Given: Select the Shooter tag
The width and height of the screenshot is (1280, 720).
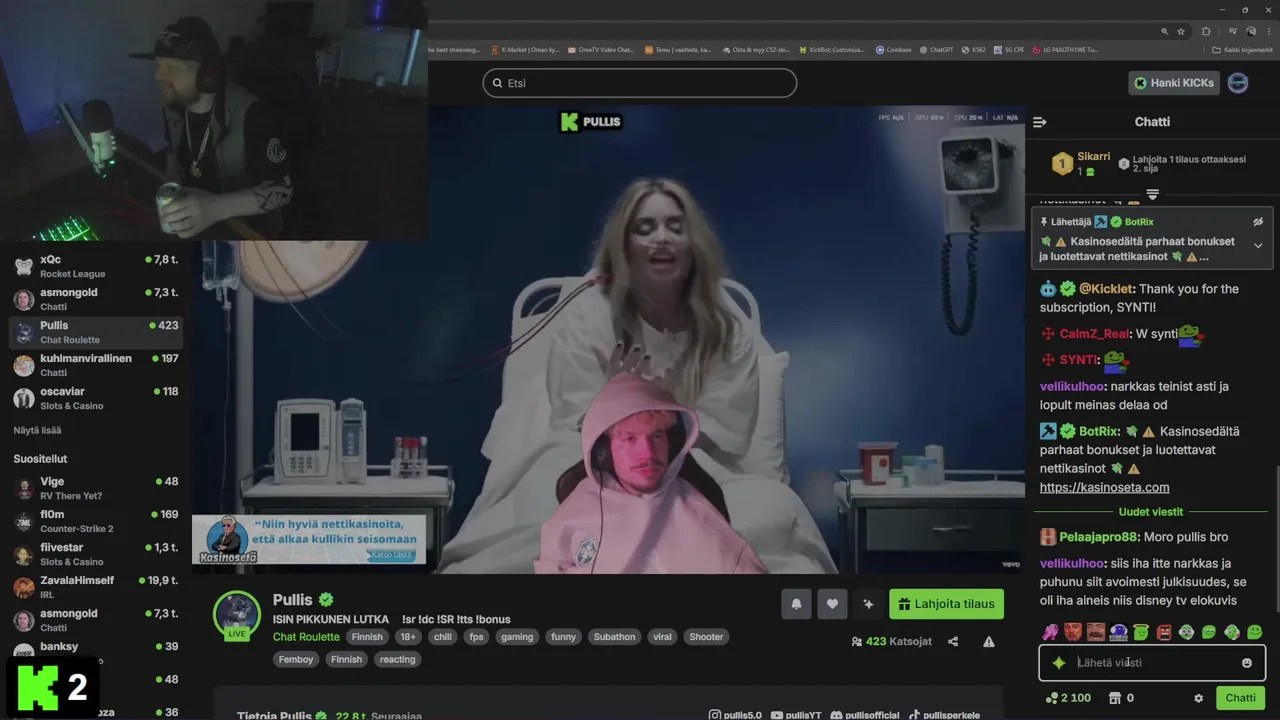Looking at the screenshot, I should (x=706, y=637).
